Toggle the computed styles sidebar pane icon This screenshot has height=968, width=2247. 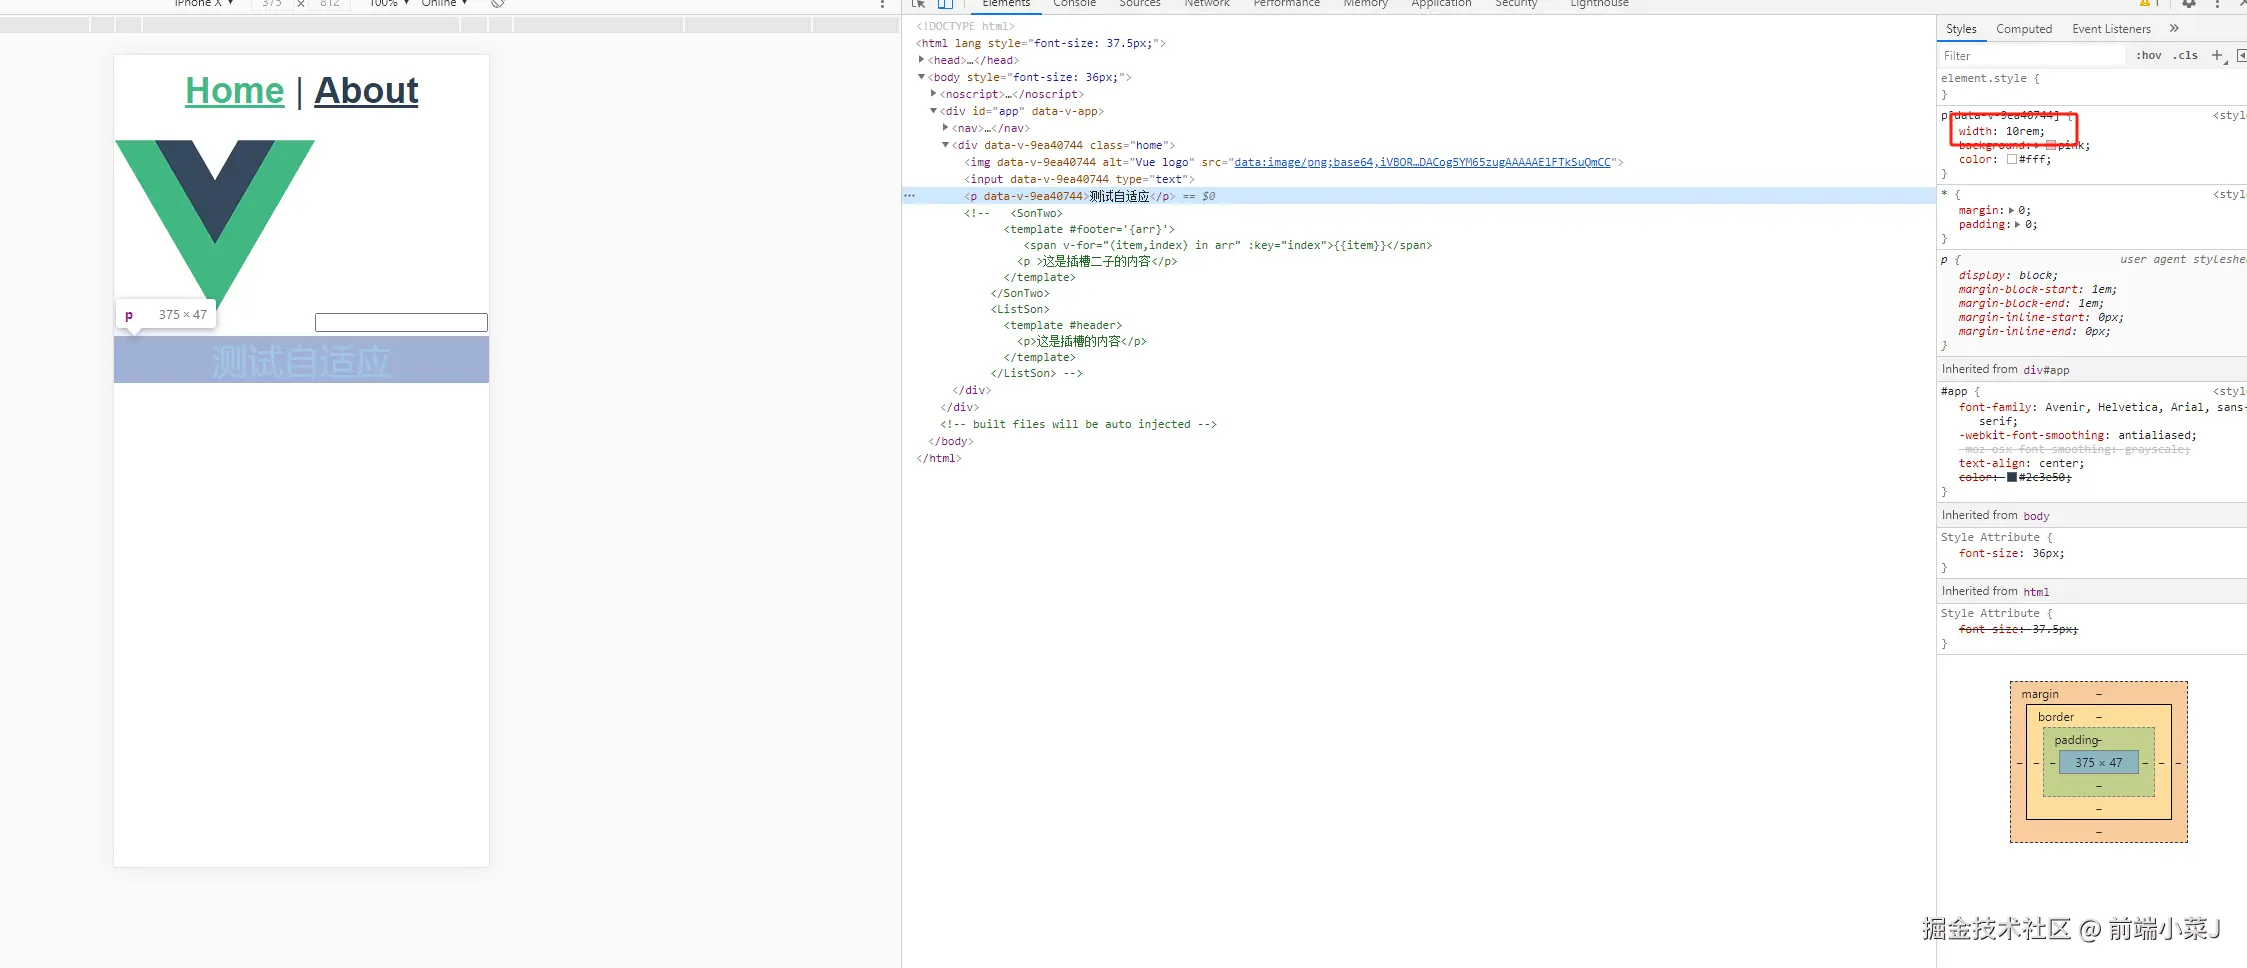(x=2241, y=56)
